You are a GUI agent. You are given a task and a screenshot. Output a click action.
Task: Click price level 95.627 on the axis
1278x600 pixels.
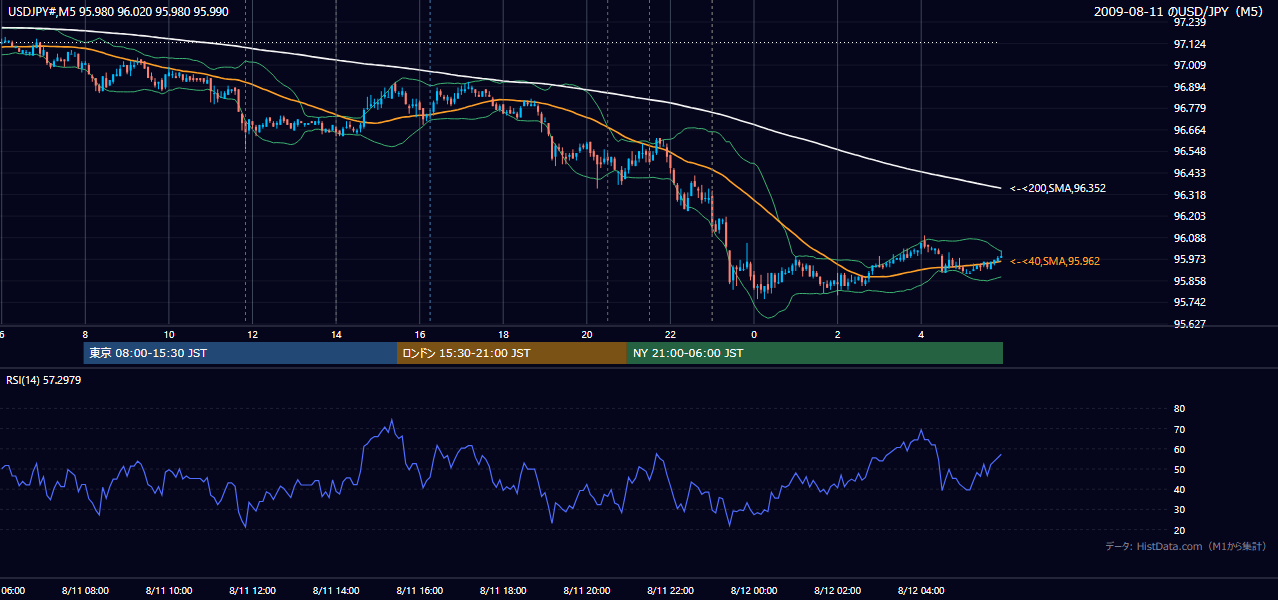coord(1189,324)
